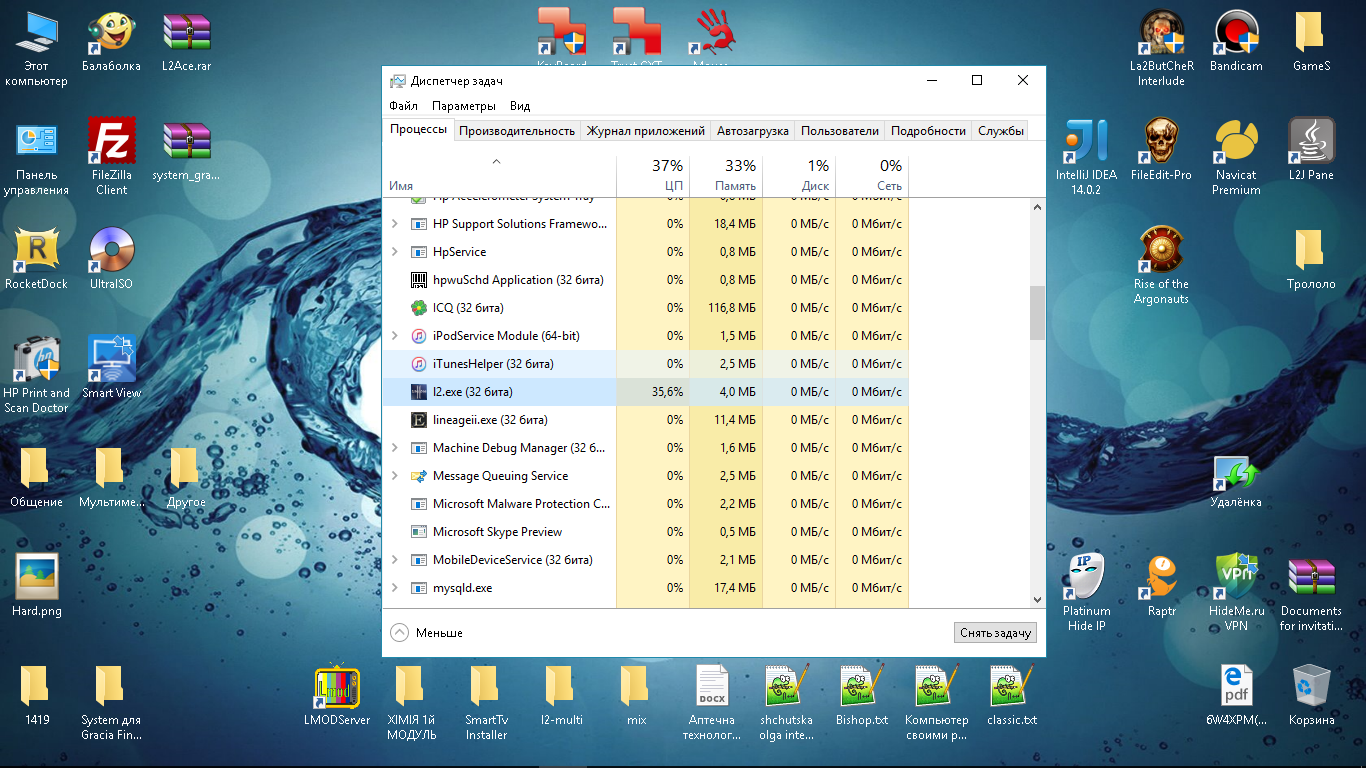Screen dimensions: 1366x768
Task: Click the scrollbar down arrow
Action: click(x=1037, y=599)
